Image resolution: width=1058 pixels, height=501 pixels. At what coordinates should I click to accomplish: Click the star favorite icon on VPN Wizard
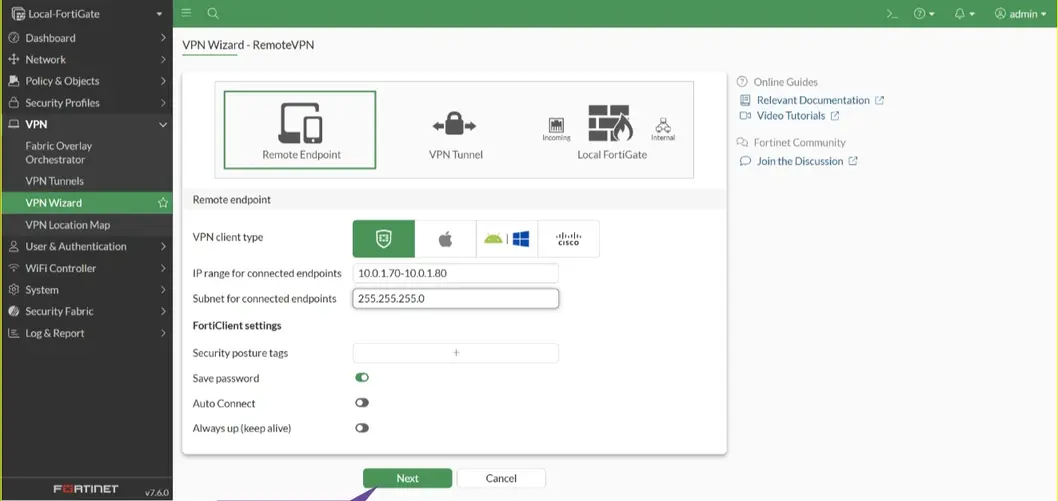coord(163,202)
